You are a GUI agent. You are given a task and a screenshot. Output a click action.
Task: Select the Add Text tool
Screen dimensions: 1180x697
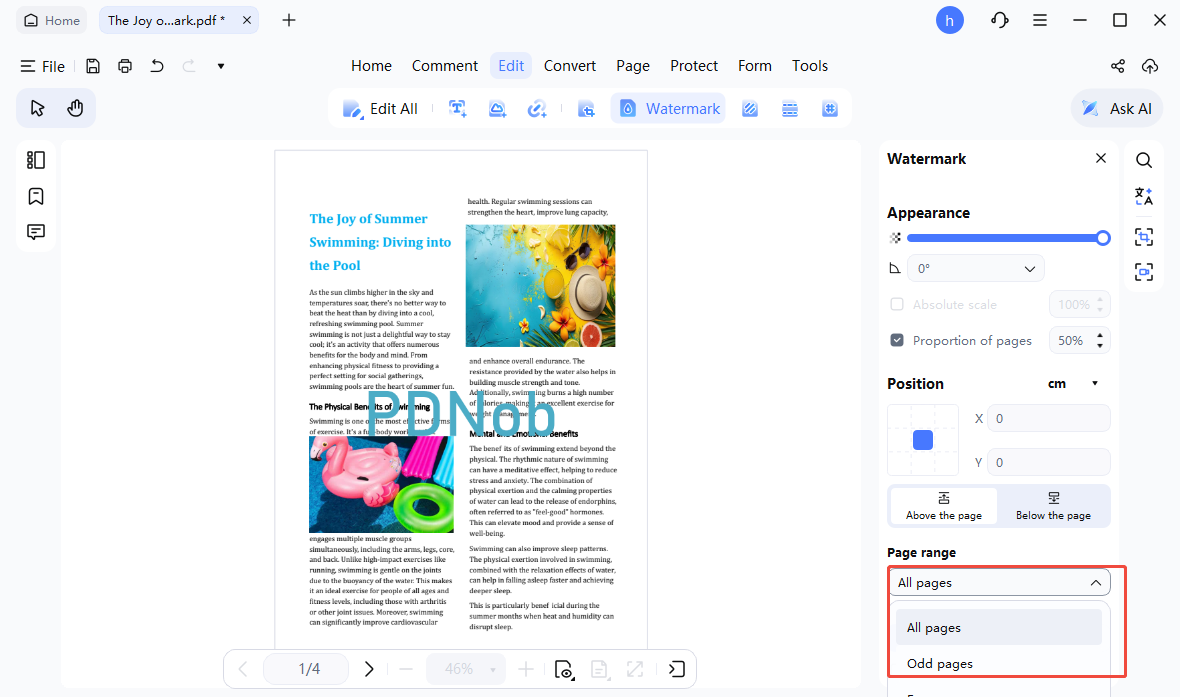457,108
